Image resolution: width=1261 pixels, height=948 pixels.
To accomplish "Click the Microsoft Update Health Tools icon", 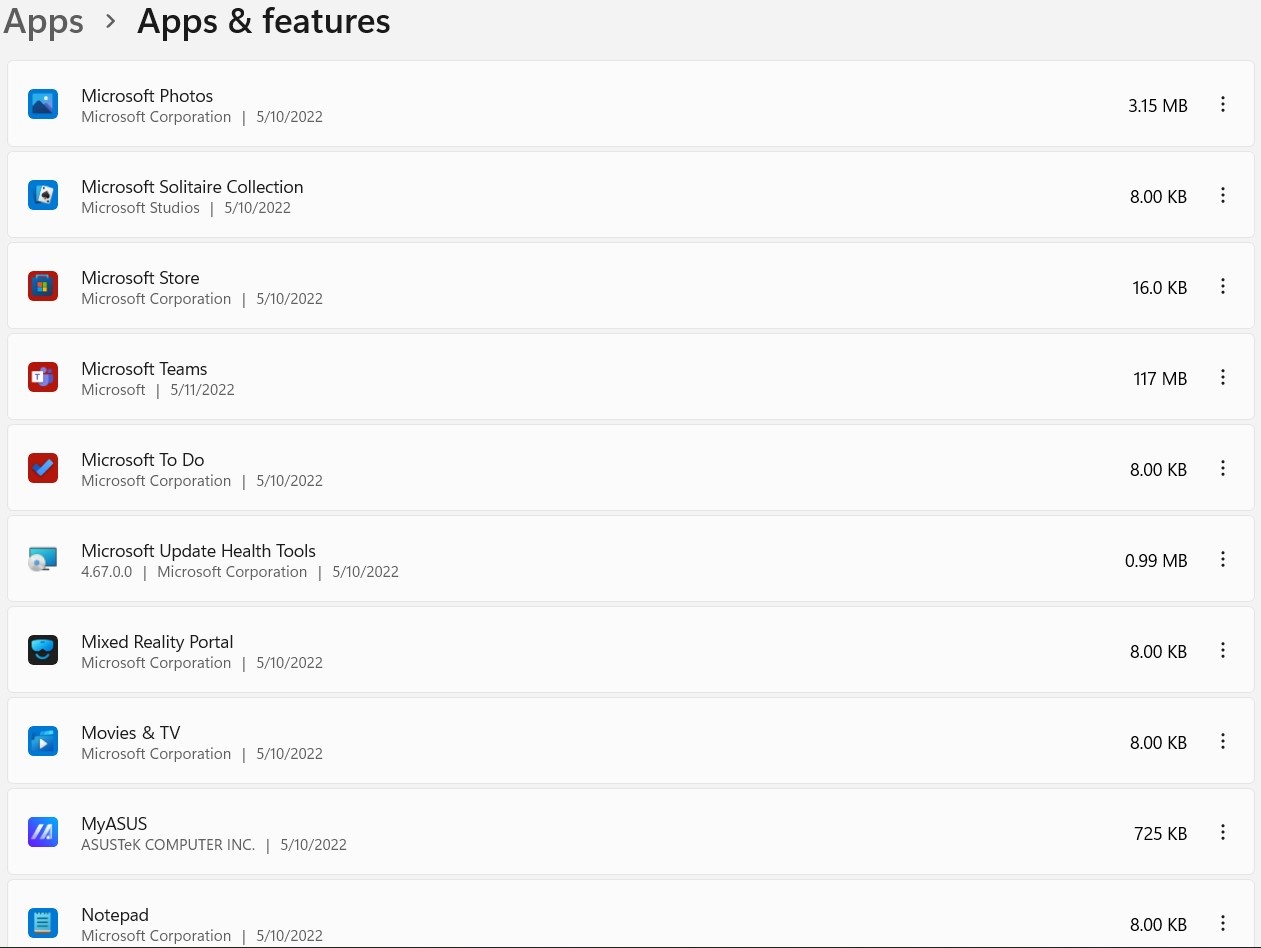I will [x=43, y=559].
